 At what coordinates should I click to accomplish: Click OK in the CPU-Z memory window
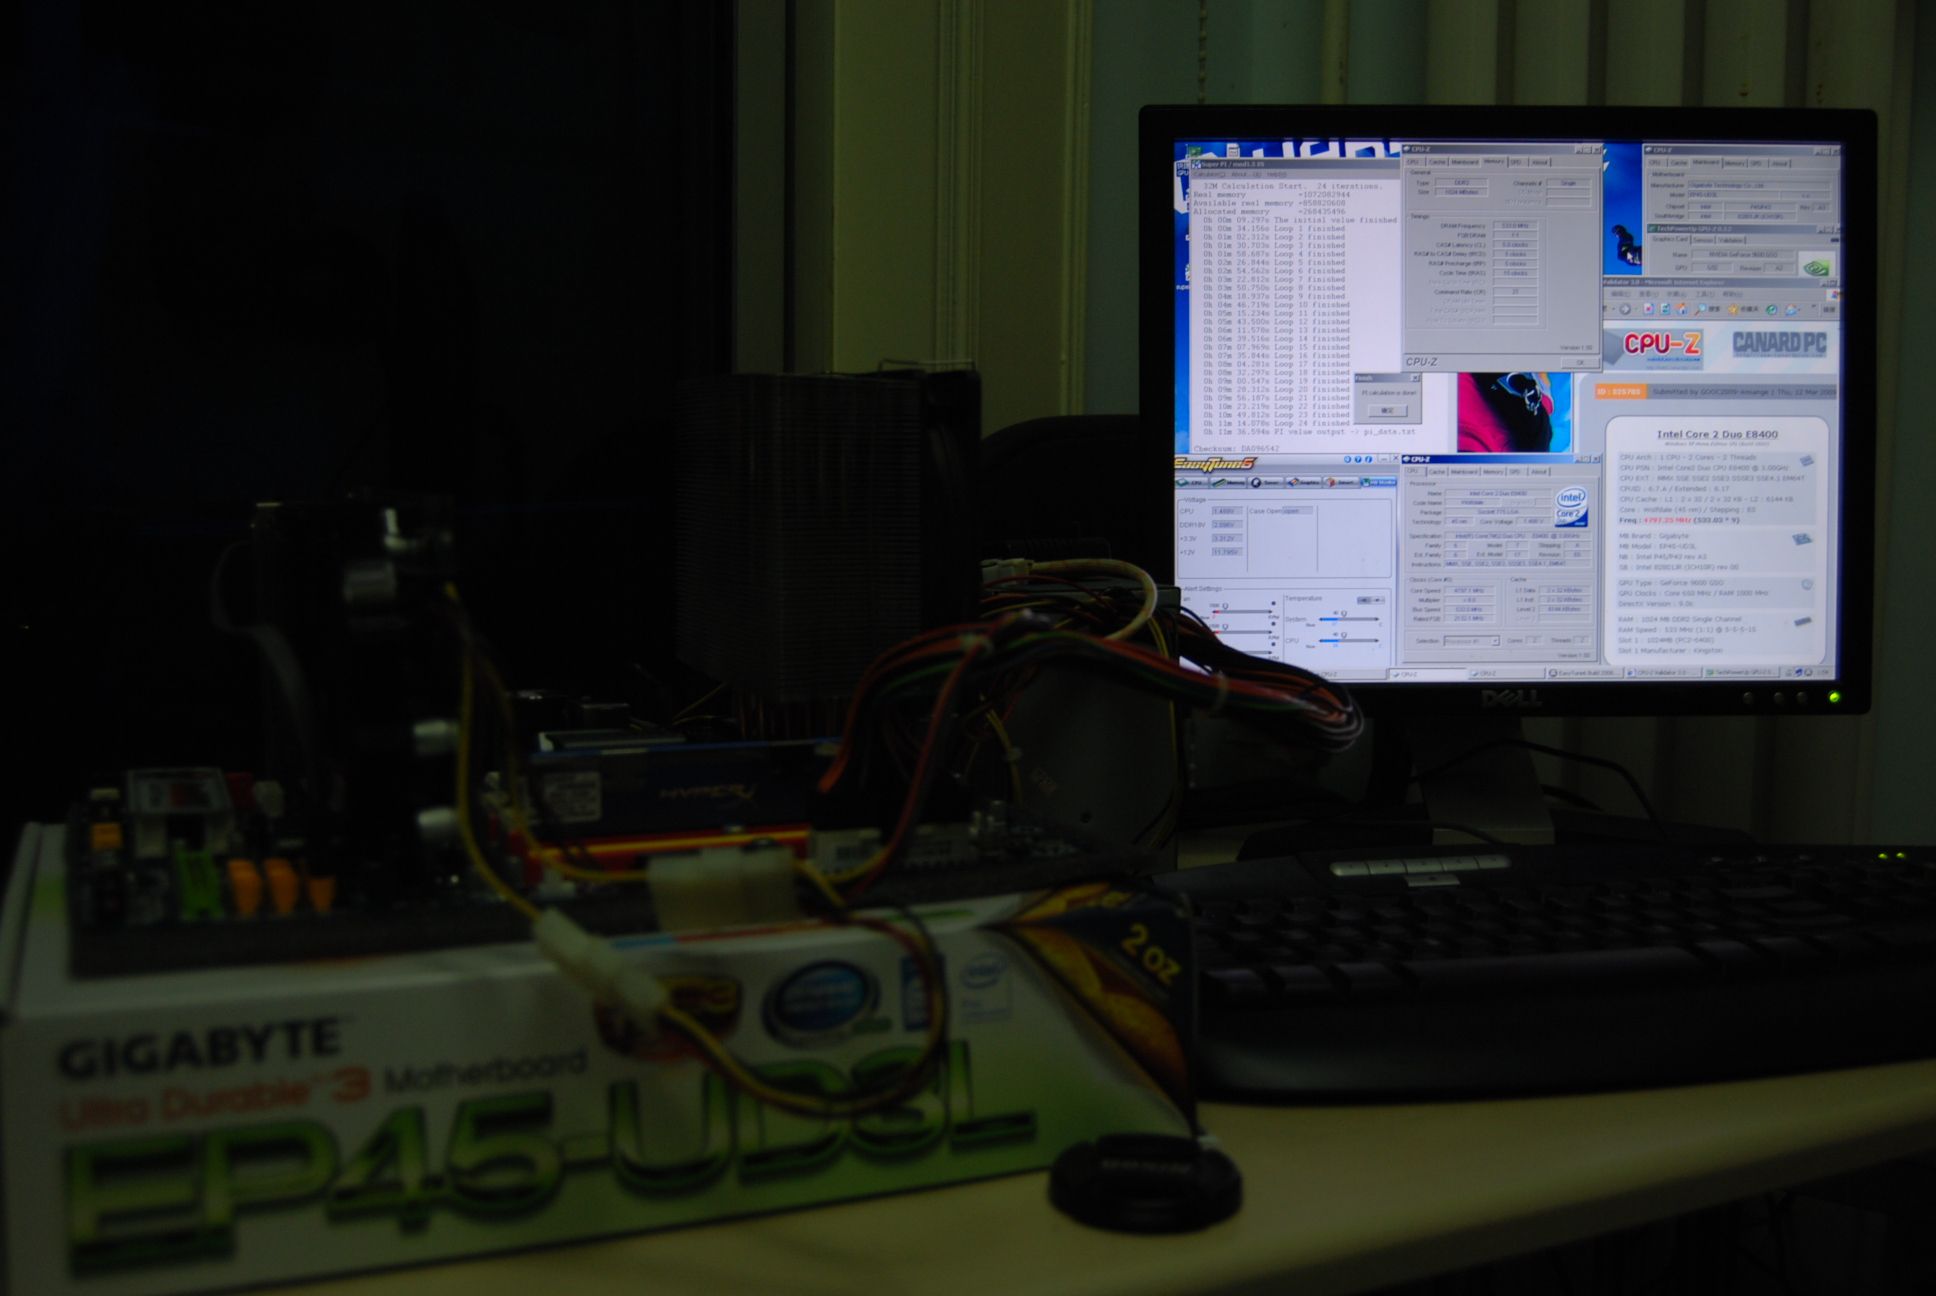(x=1580, y=362)
